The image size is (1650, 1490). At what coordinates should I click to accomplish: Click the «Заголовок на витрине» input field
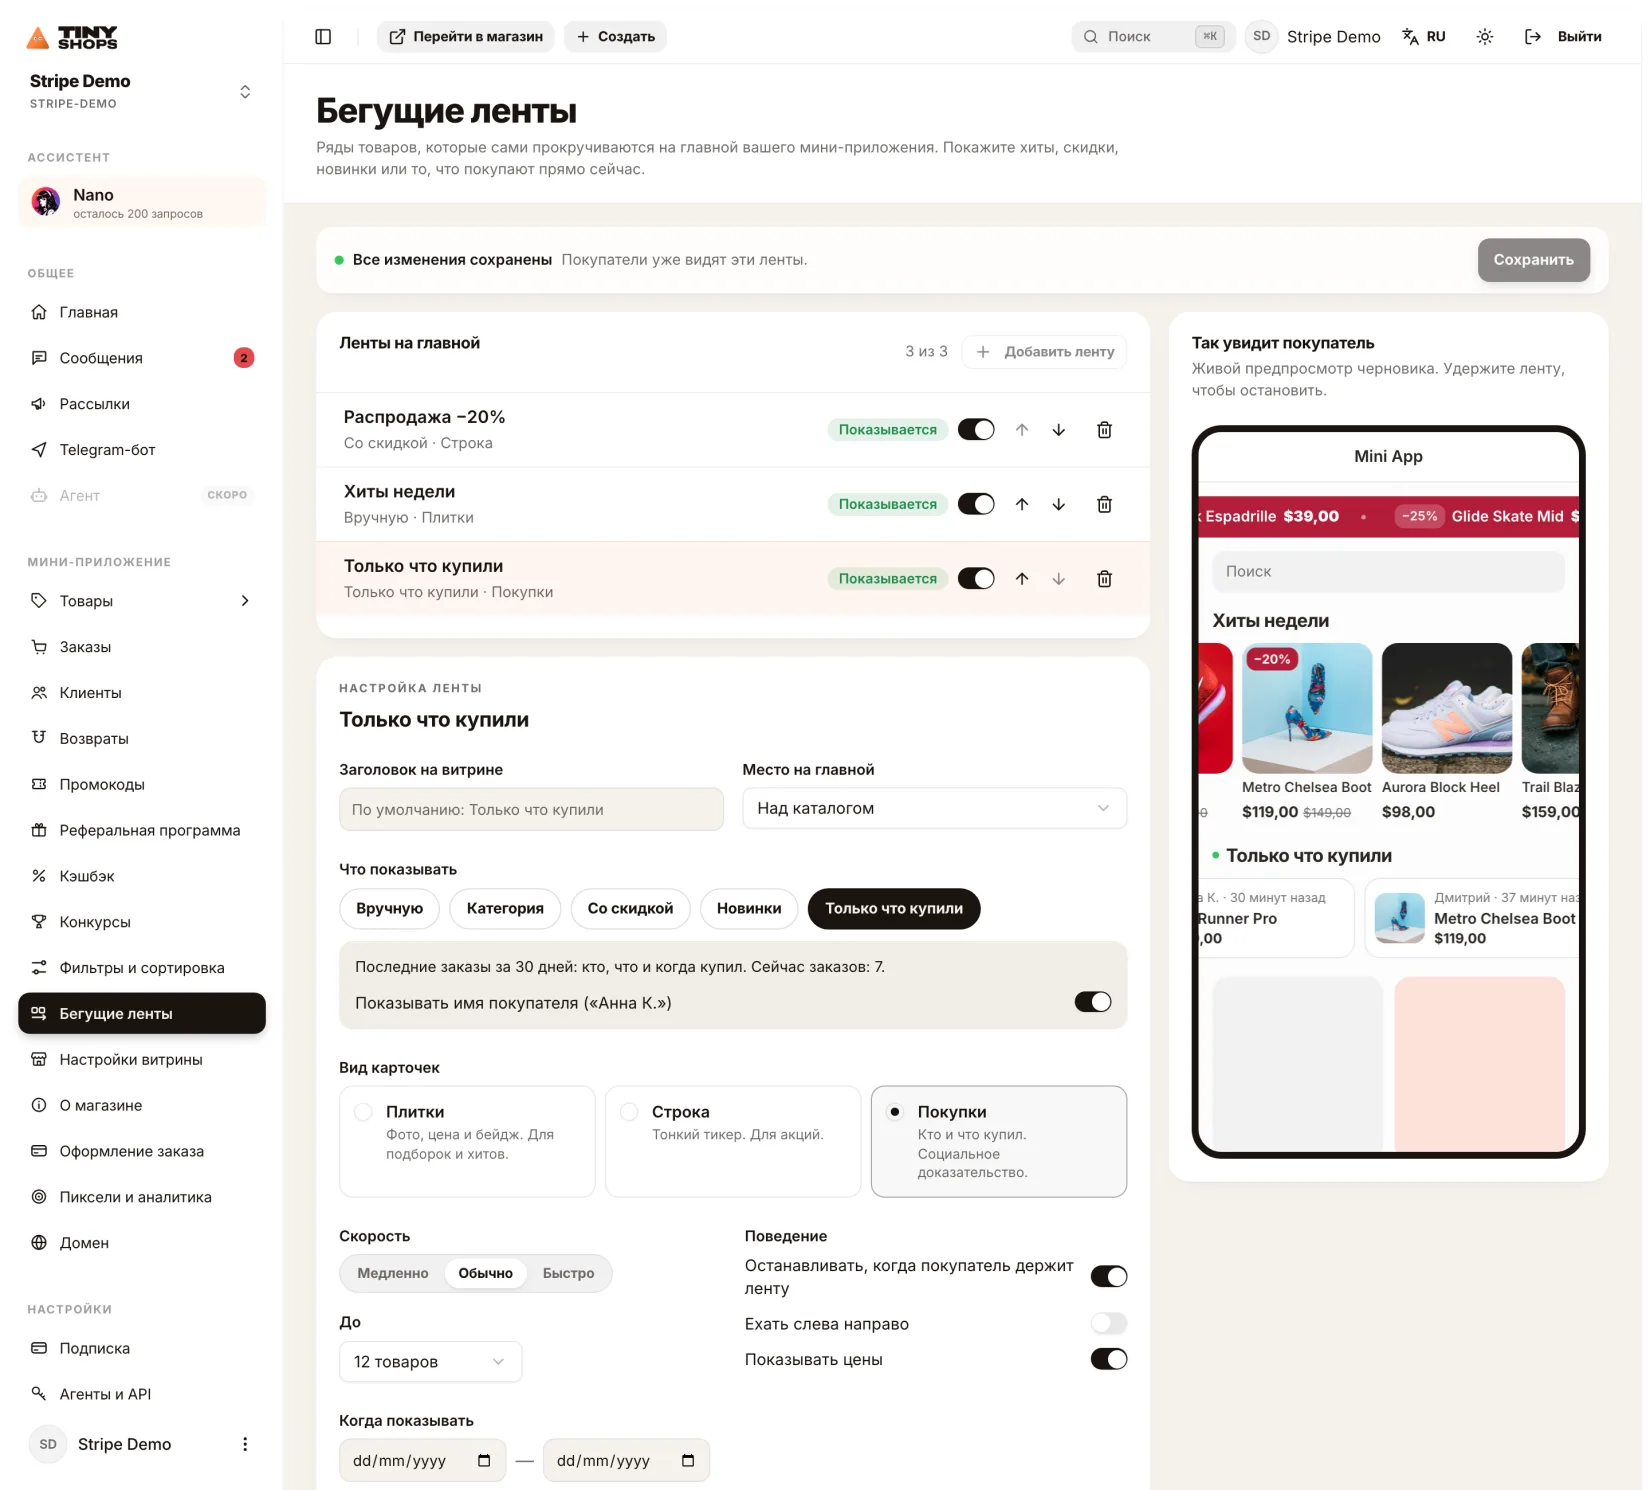tap(531, 809)
